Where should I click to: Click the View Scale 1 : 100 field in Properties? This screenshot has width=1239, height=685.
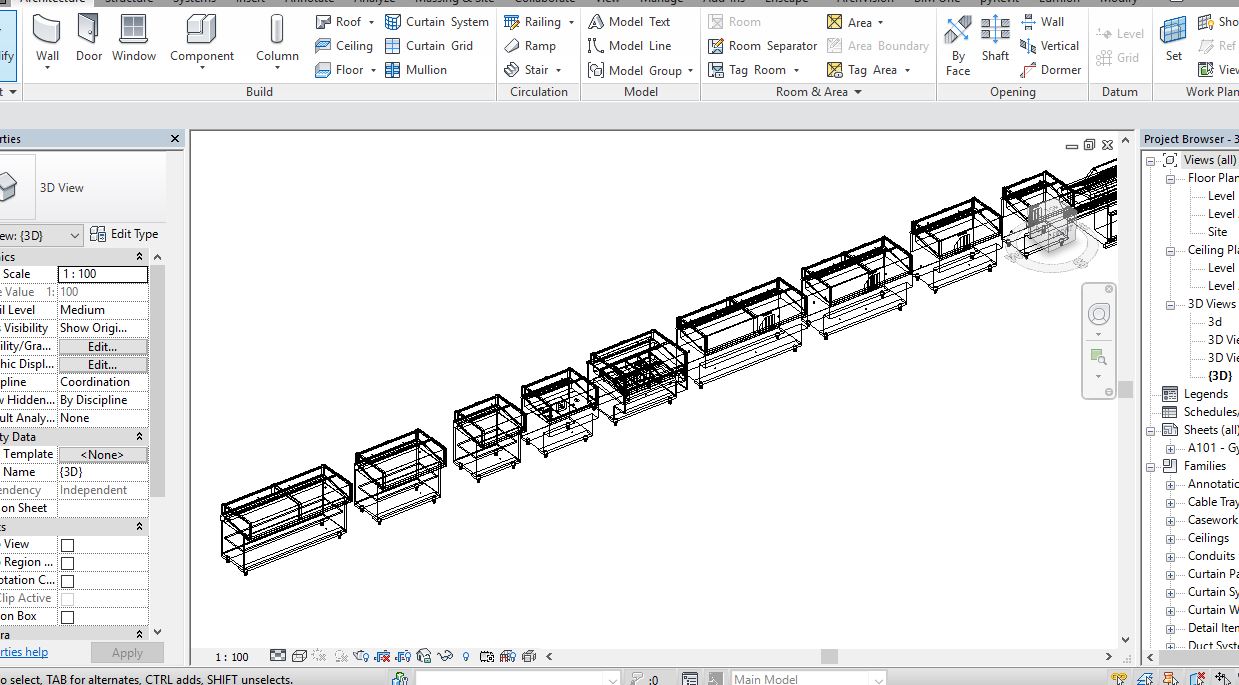click(102, 274)
